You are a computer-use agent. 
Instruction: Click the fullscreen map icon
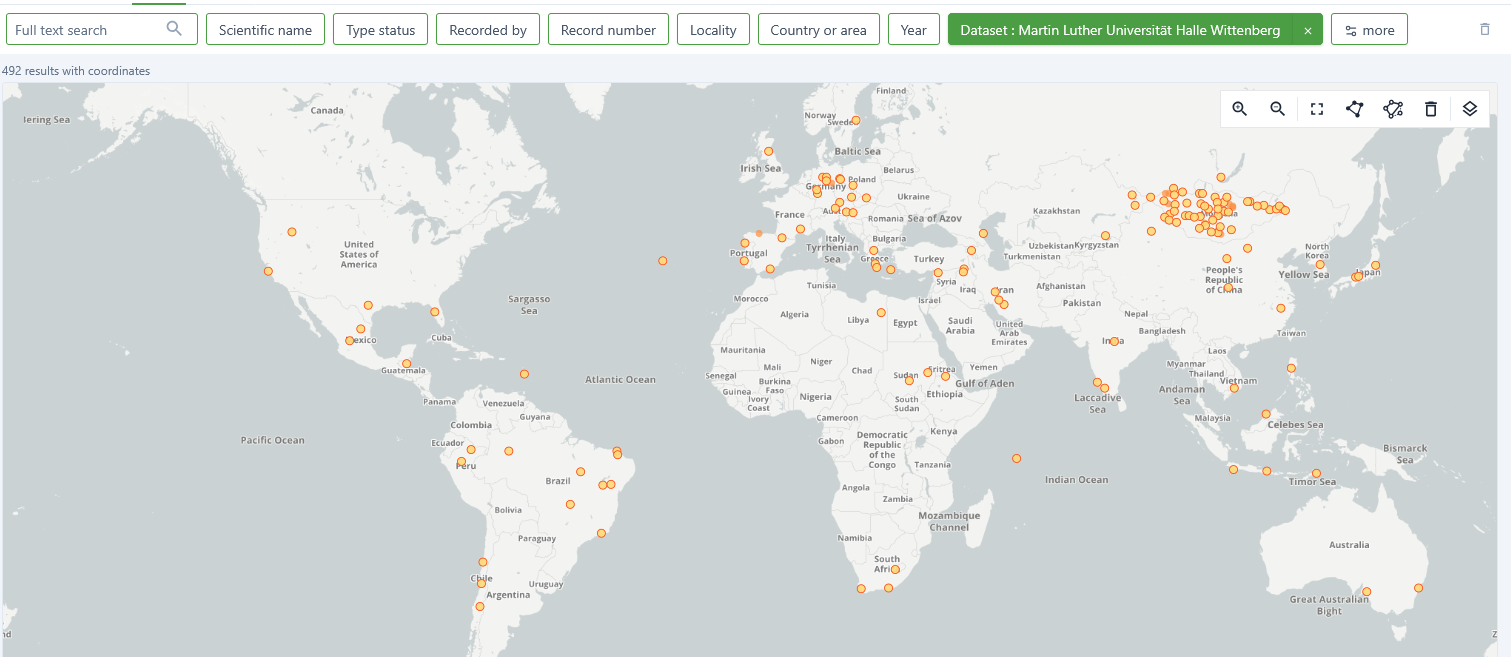click(x=1317, y=109)
